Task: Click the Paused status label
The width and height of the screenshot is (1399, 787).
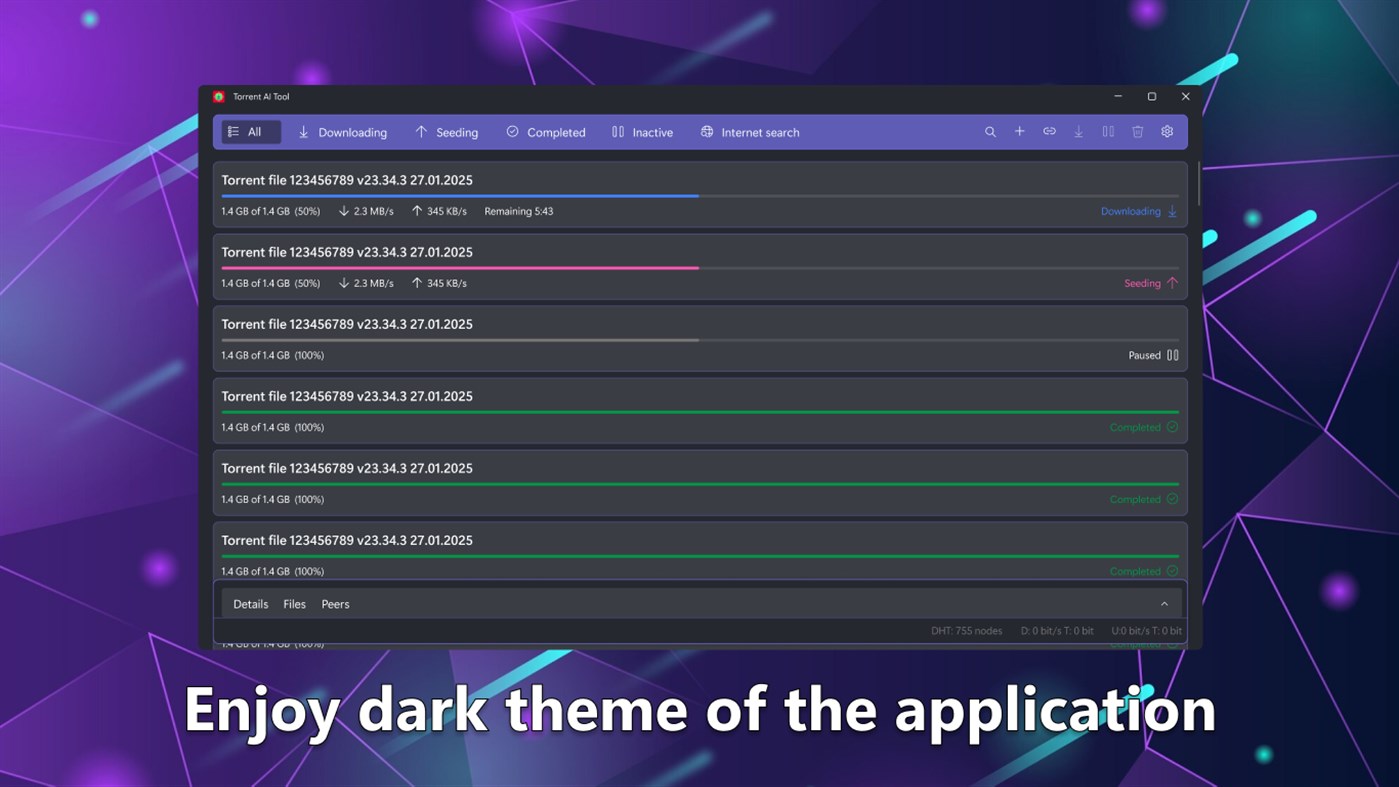Action: tap(1144, 355)
